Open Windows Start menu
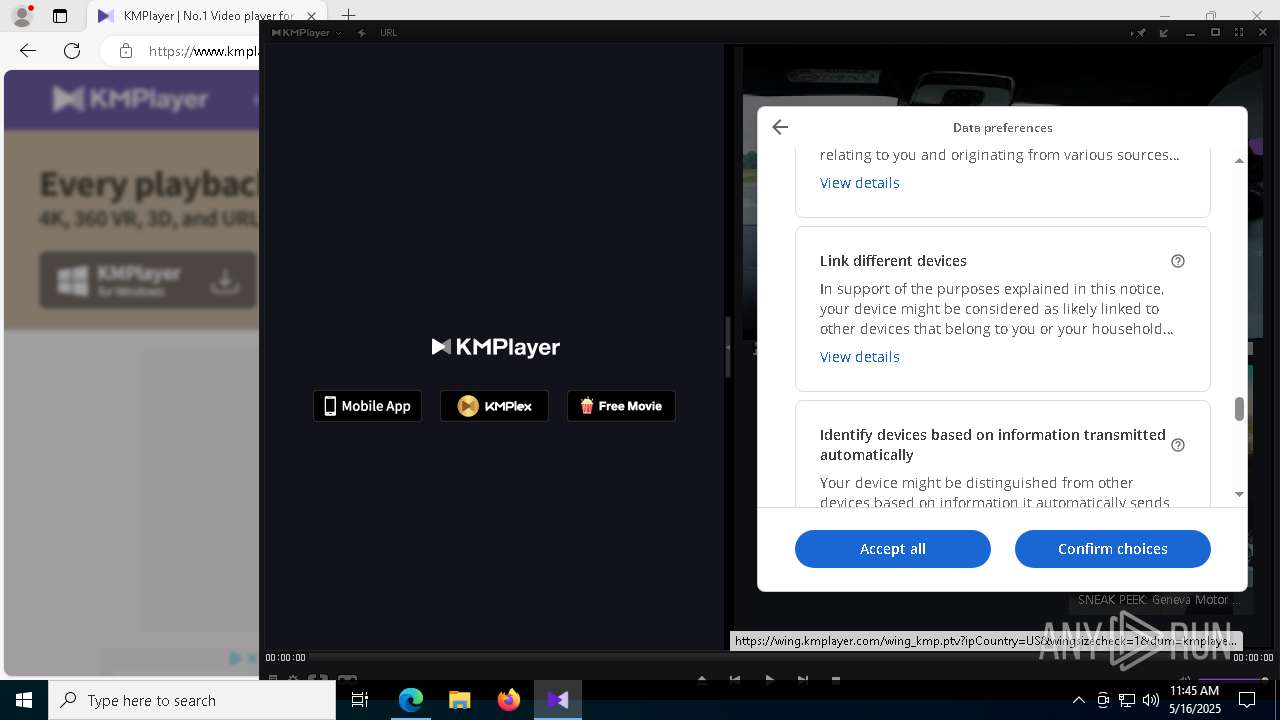1280x720 pixels. click(24, 700)
